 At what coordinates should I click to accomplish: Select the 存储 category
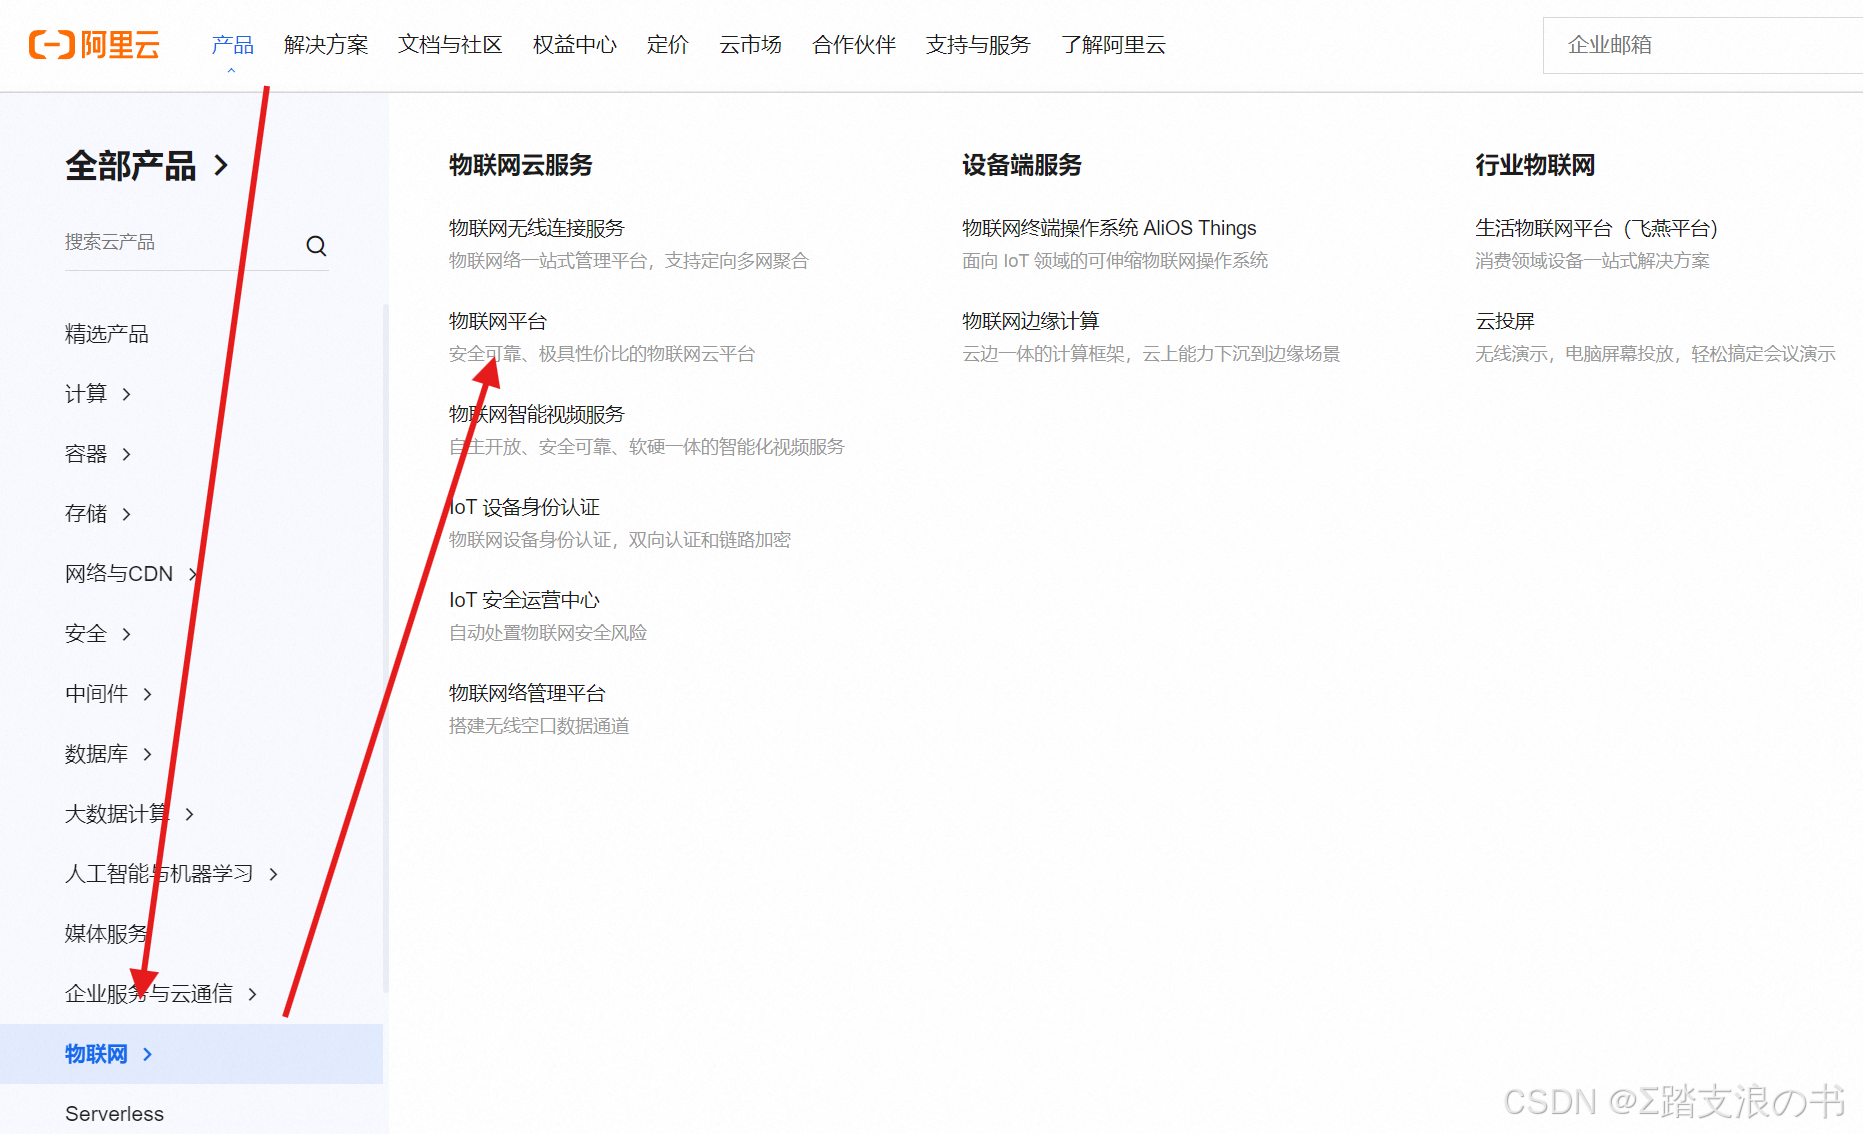pyautogui.click(x=86, y=514)
